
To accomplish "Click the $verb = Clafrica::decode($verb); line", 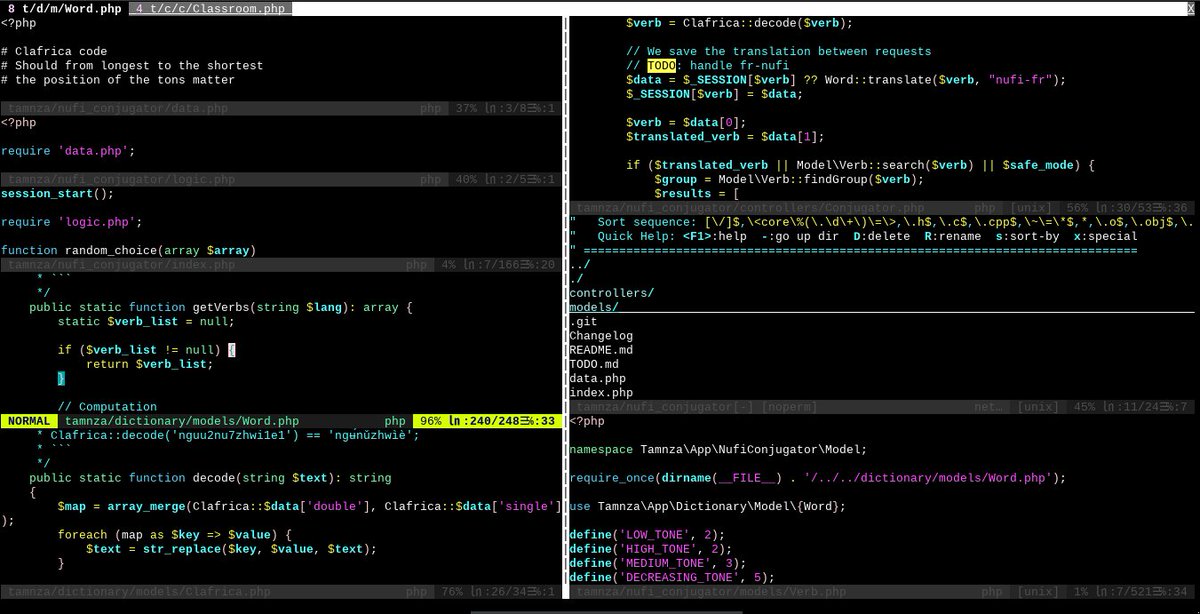I will point(740,23).
